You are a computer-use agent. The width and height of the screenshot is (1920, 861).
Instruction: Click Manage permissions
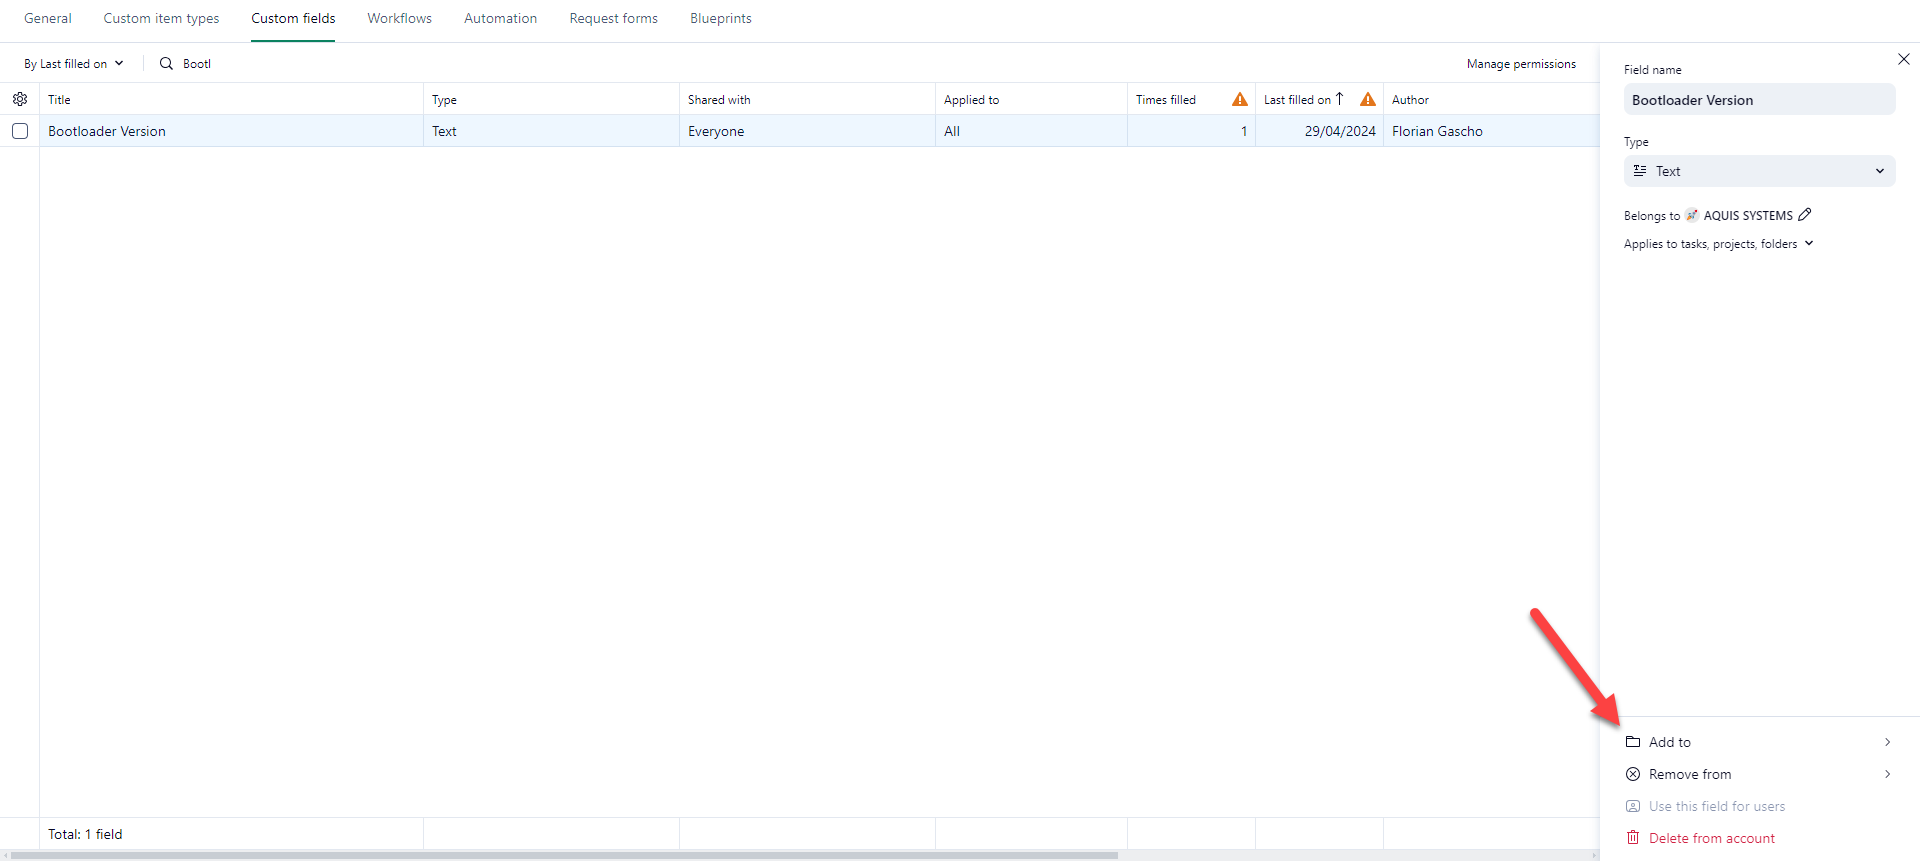tap(1520, 63)
